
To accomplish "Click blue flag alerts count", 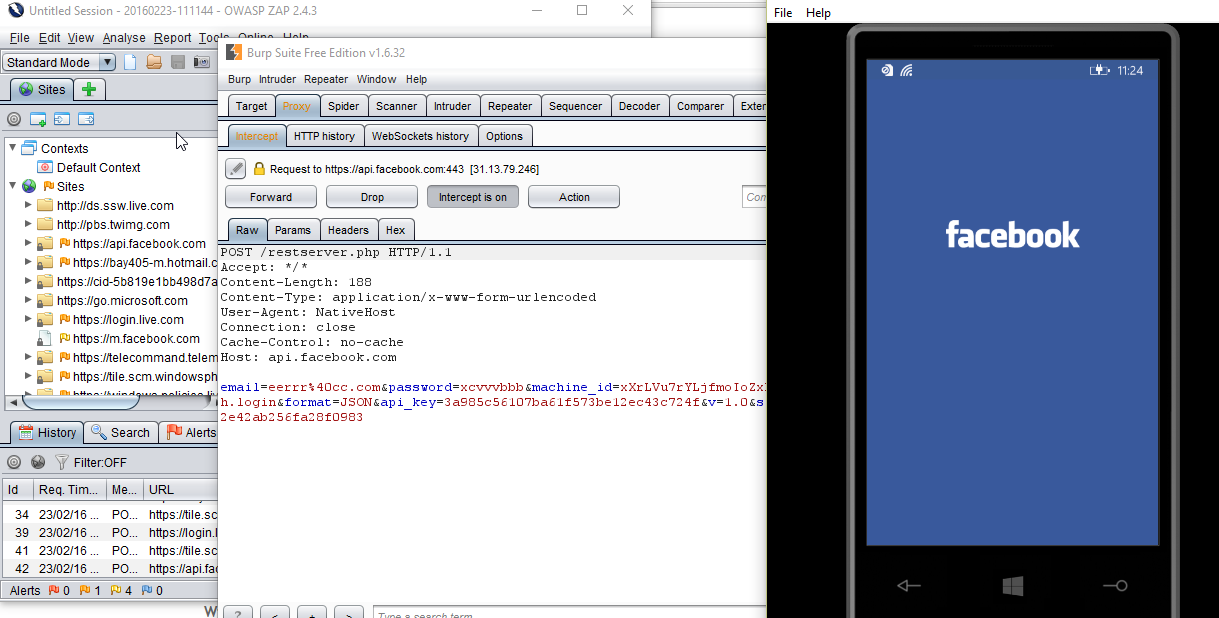I will click(152, 591).
